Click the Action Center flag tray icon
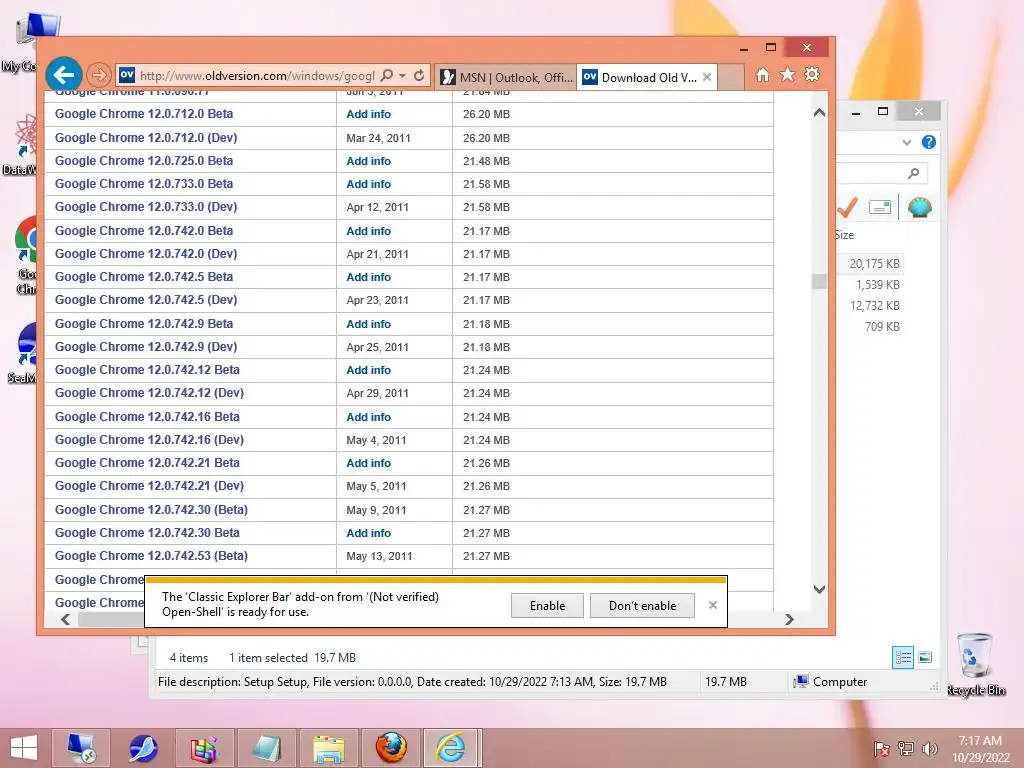Screen dimensions: 1024x768 click(x=881, y=749)
